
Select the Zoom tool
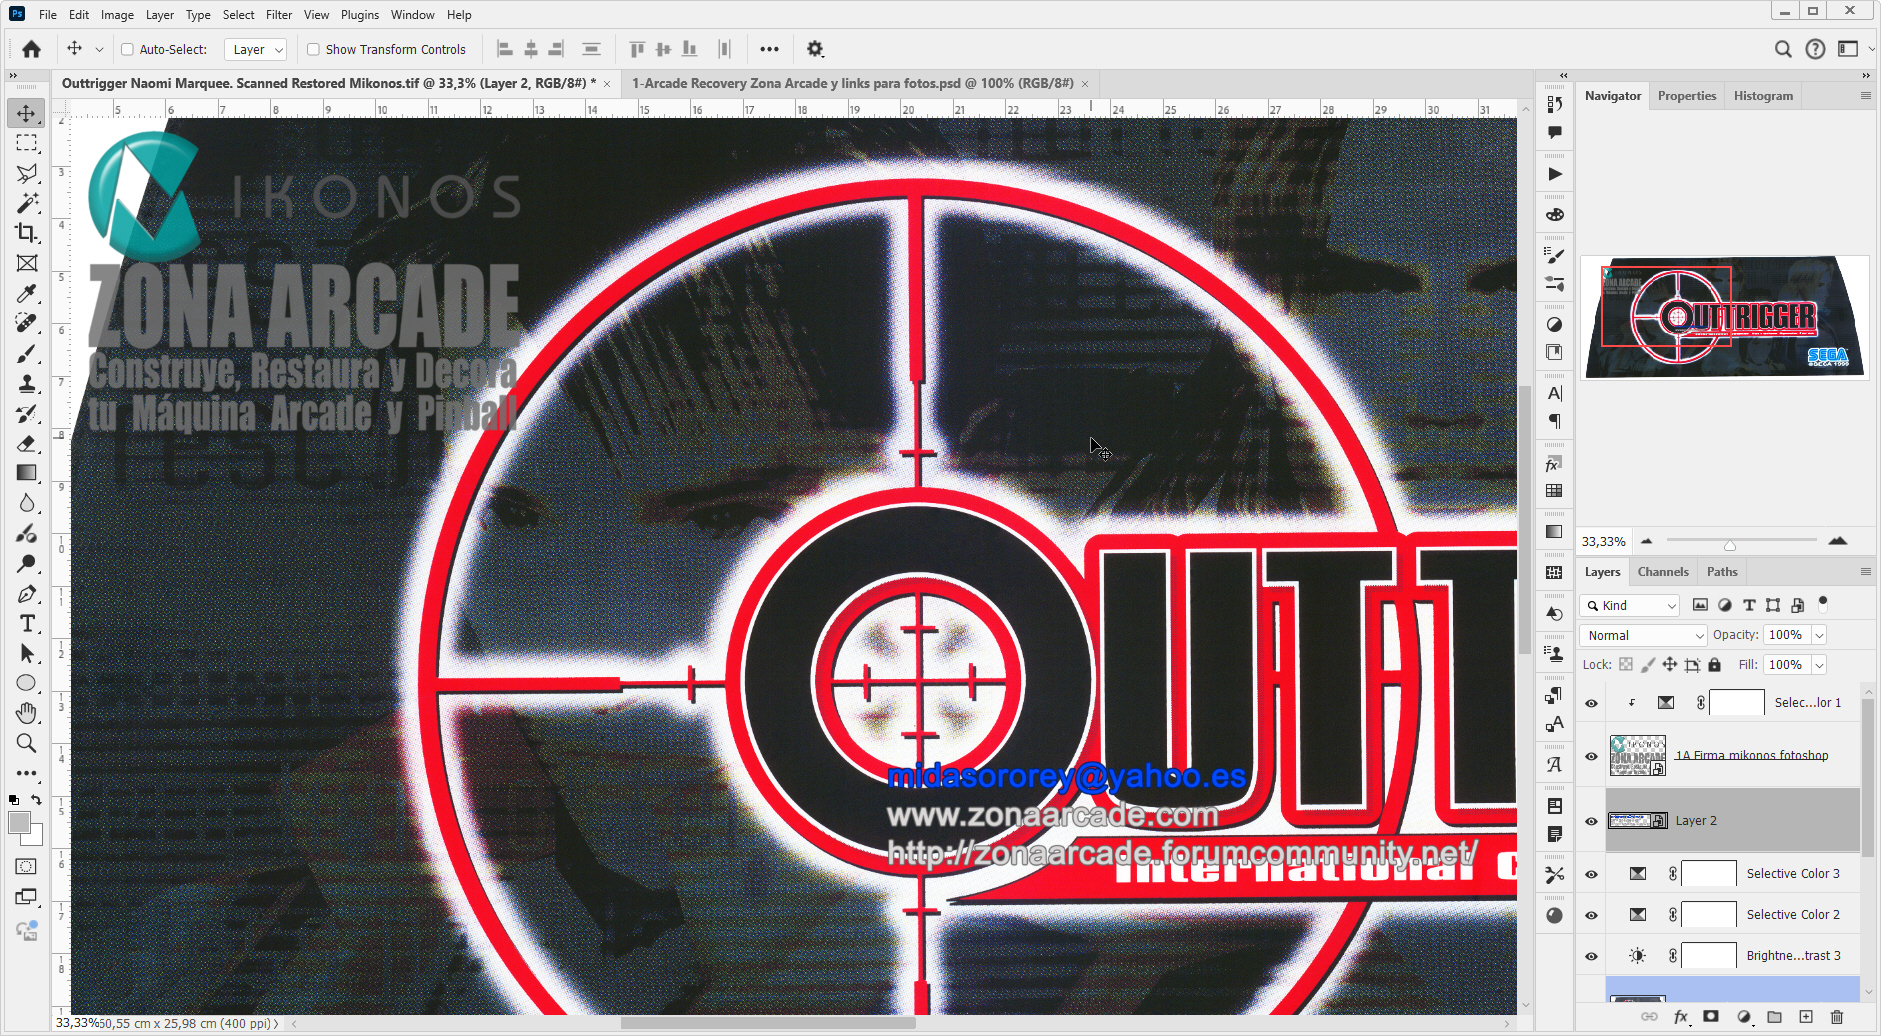27,743
